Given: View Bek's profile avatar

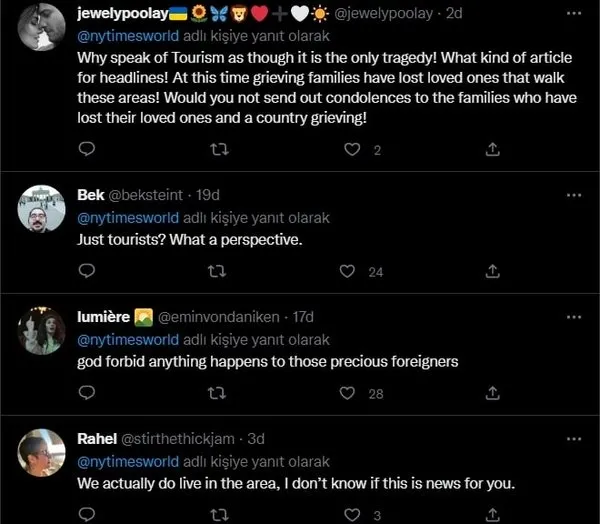Looking at the screenshot, I should (x=42, y=208).
